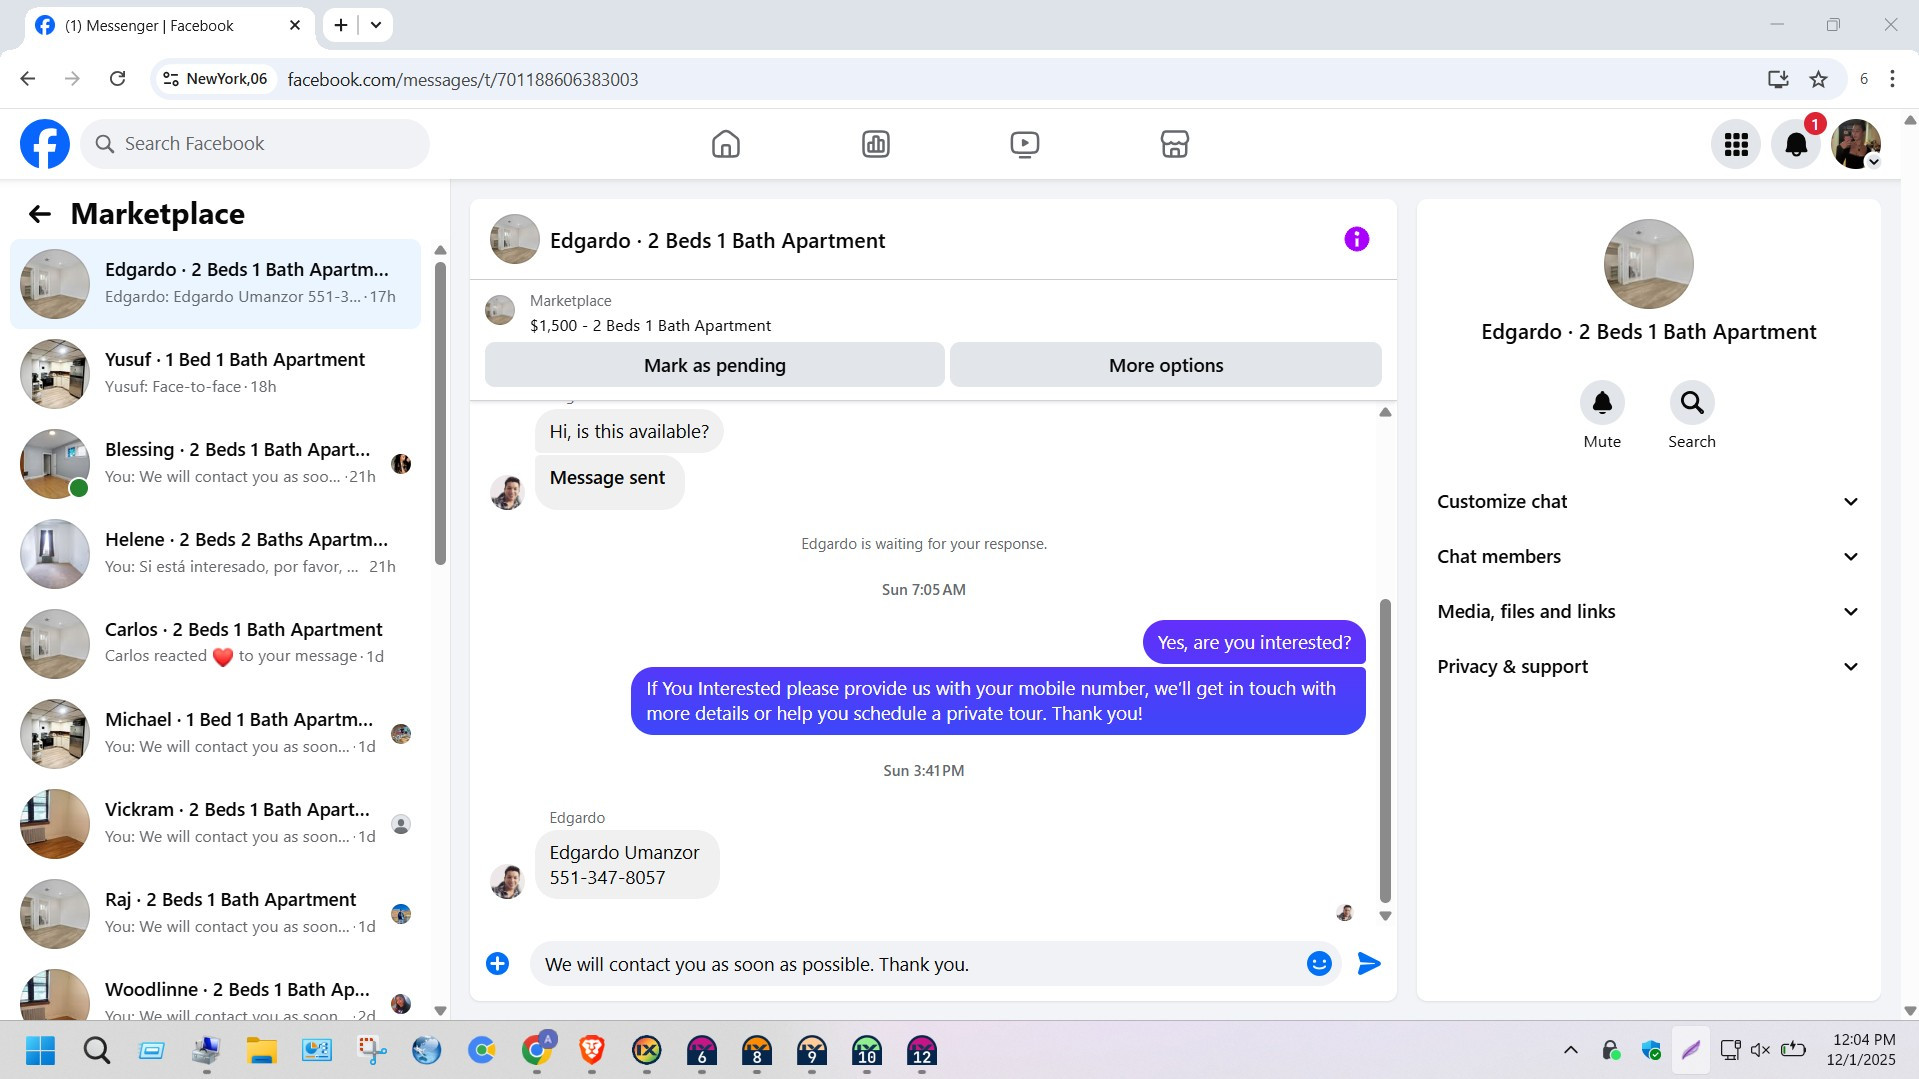Open Windows Start menu
This screenshot has height=1079, width=1919.
pos(41,1051)
